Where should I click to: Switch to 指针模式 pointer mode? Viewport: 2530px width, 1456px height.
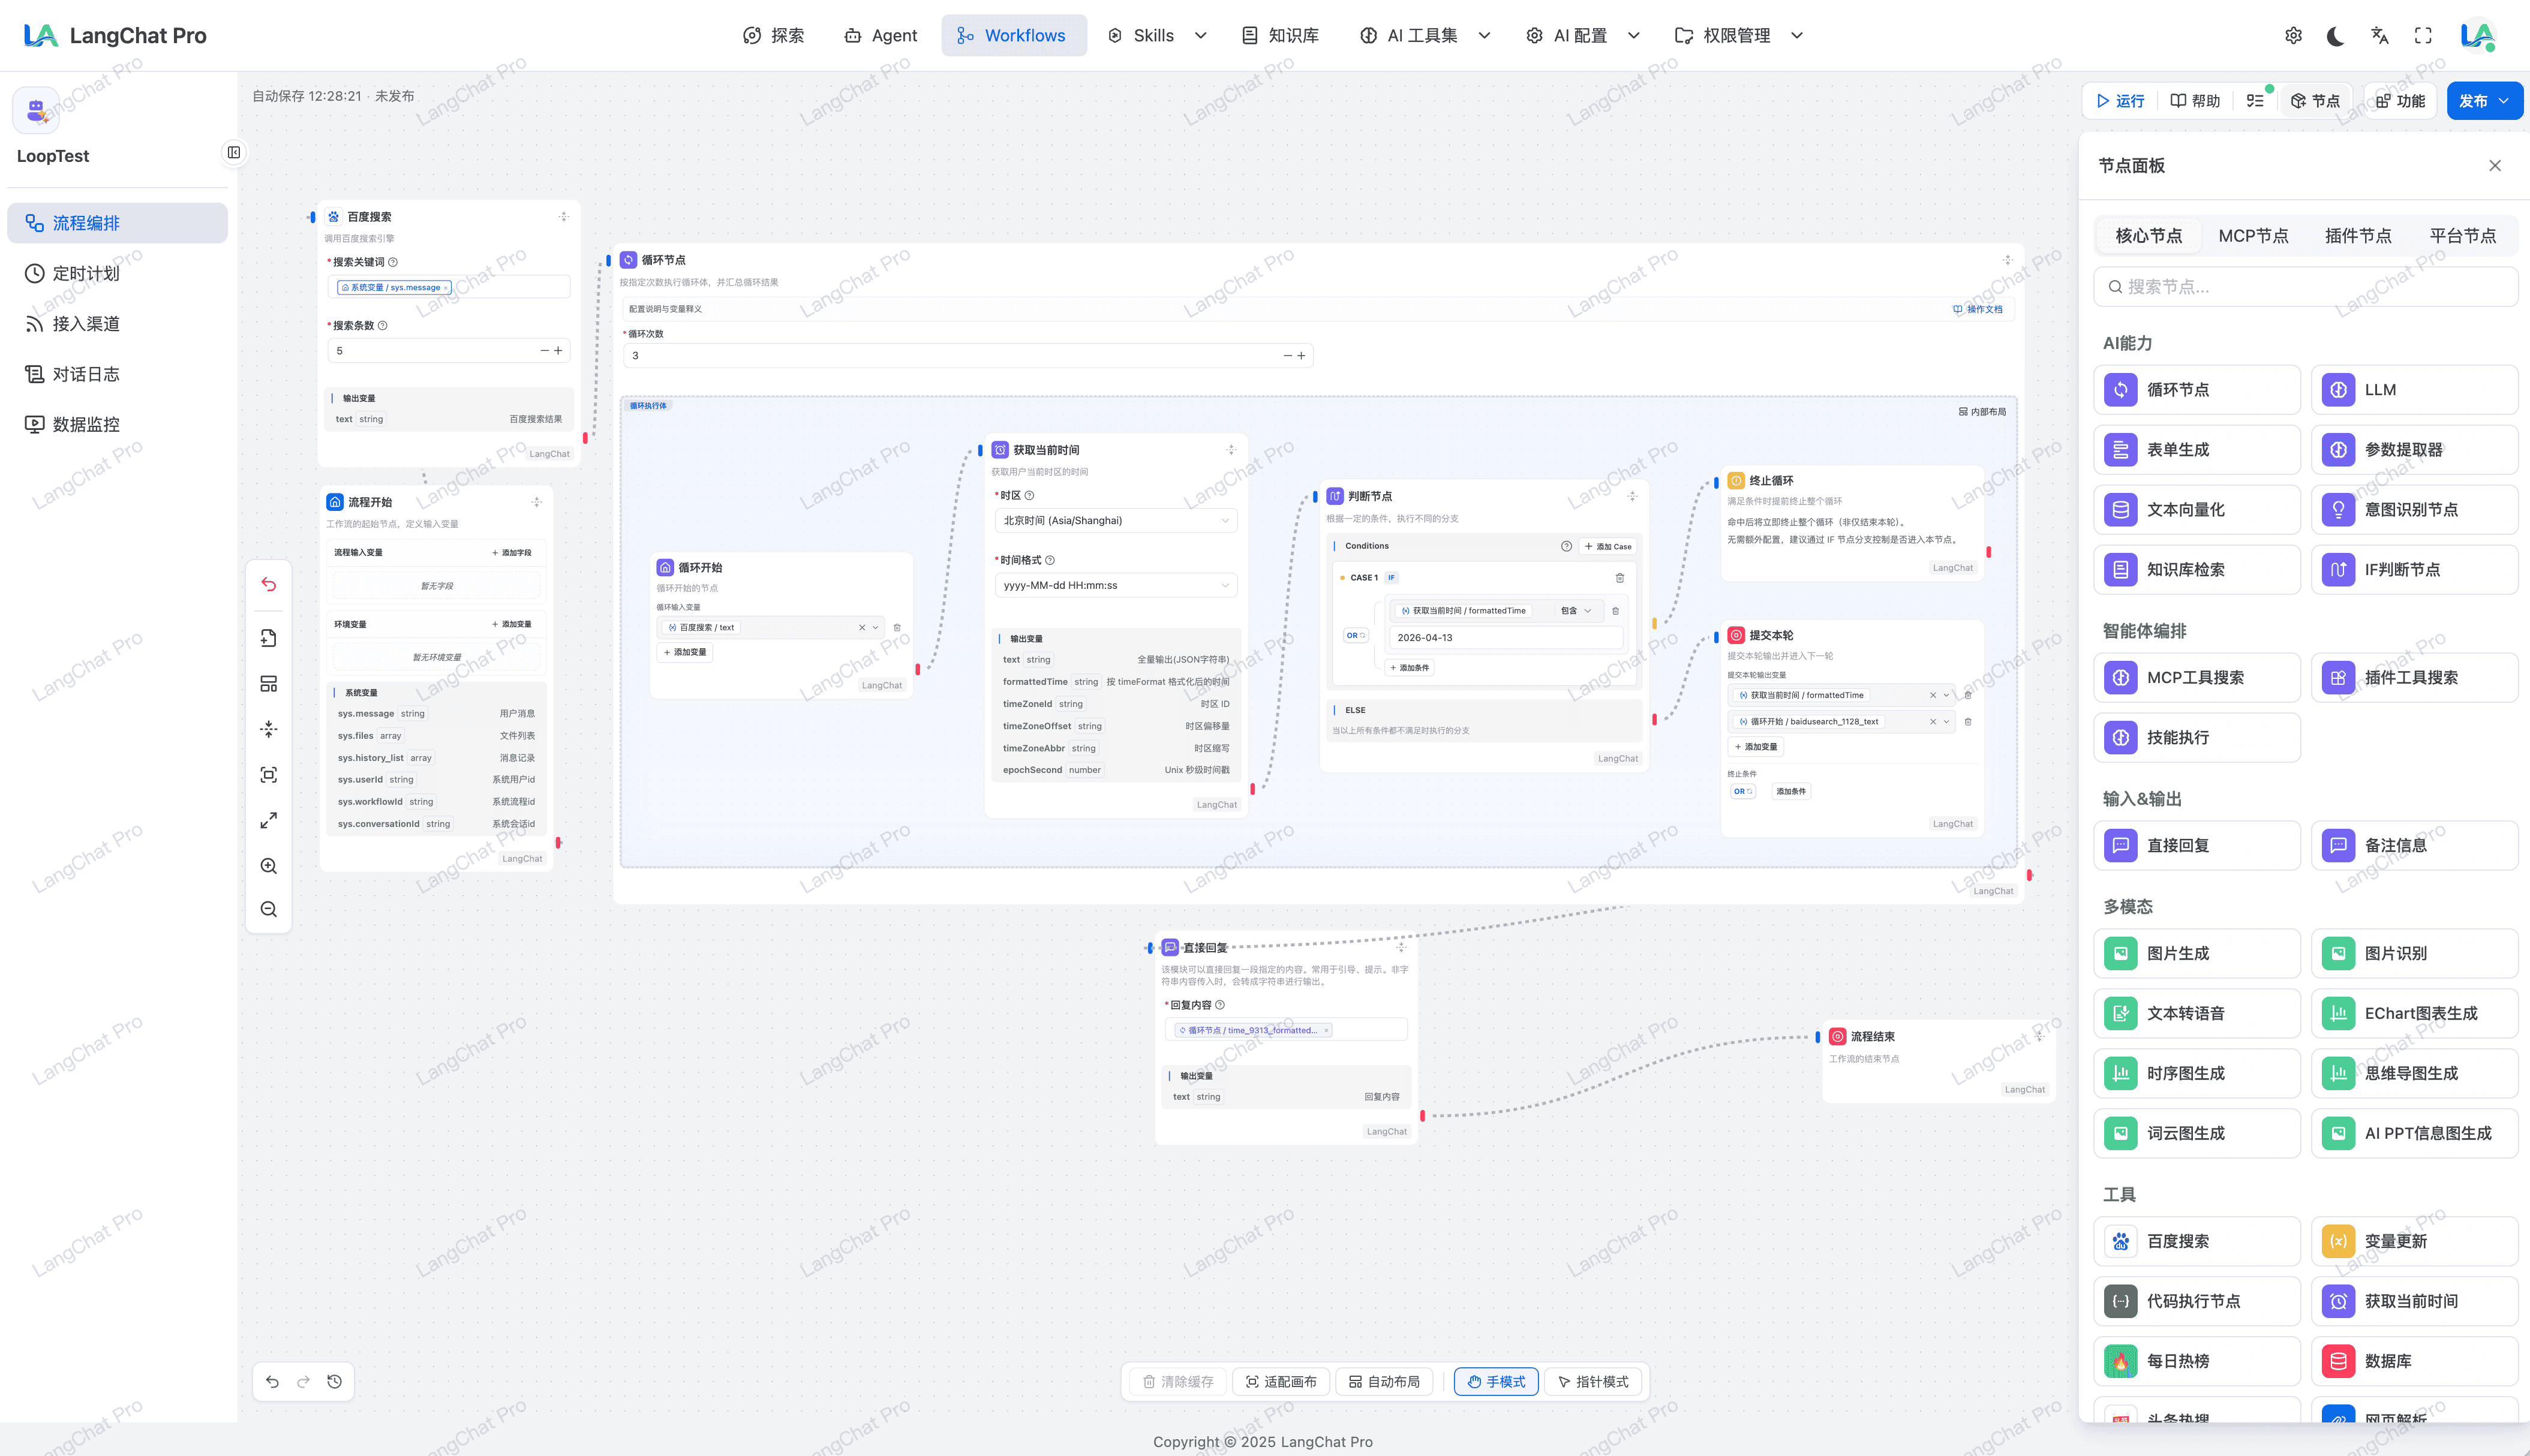[x=1593, y=1381]
